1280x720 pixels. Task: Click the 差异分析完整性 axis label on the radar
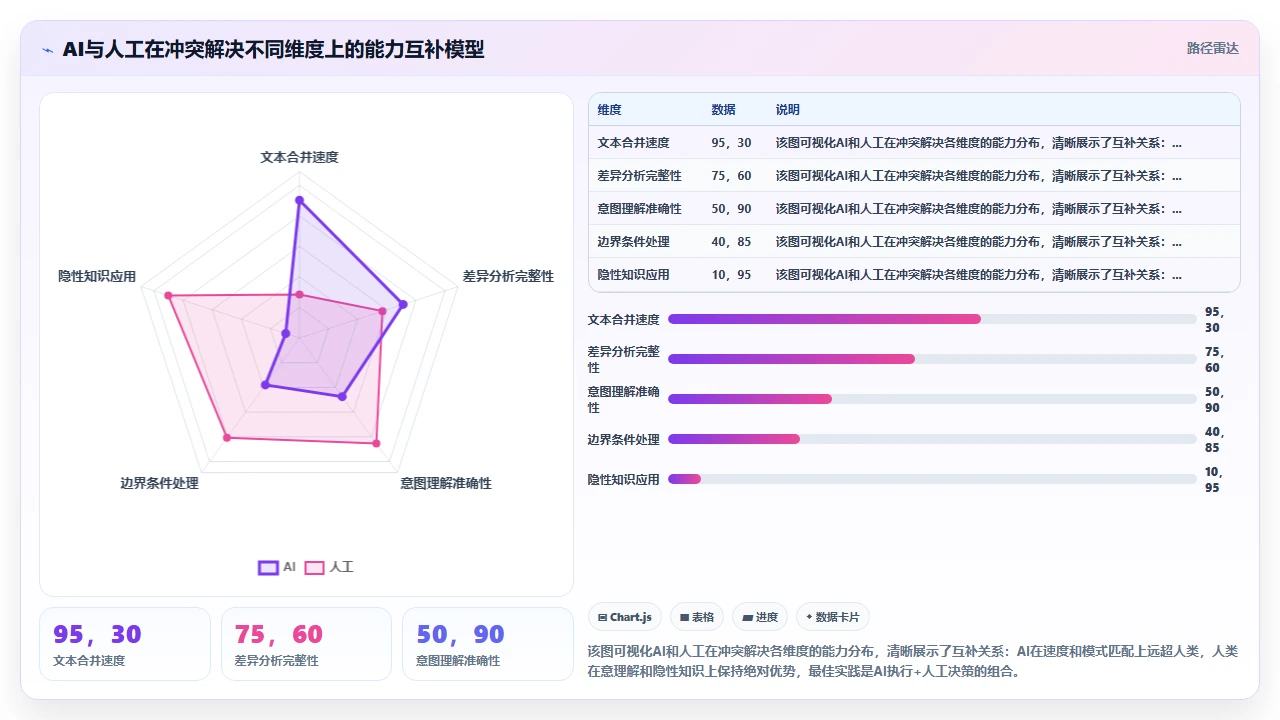tap(508, 276)
